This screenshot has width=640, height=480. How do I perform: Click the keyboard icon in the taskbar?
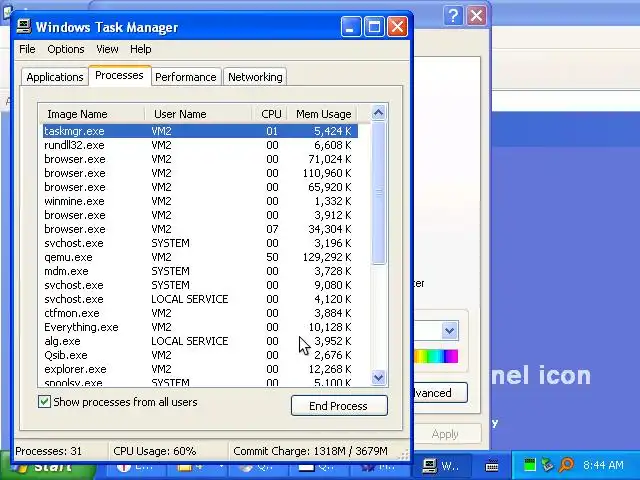[x=492, y=465]
